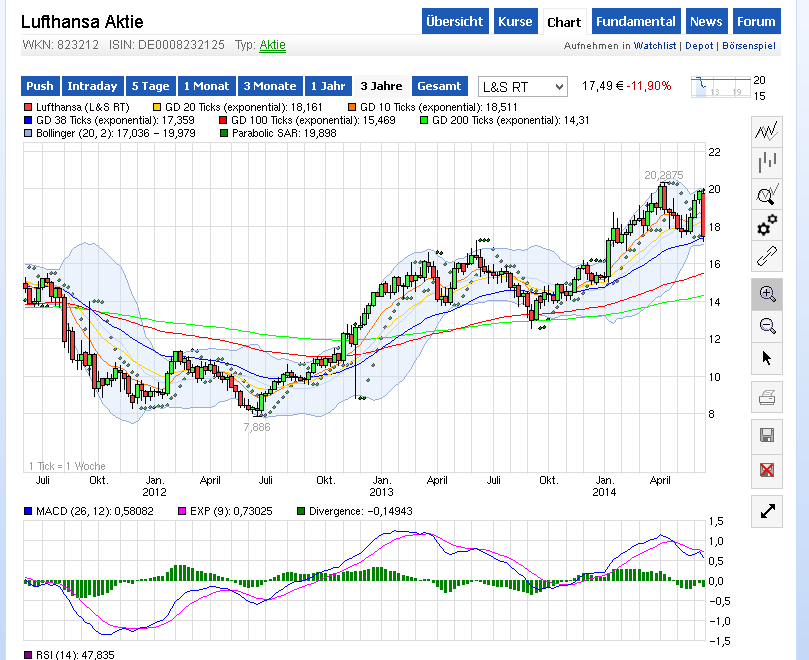Image resolution: width=809 pixels, height=660 pixels.
Task: Select the 1 Jahr time range
Action: pyautogui.click(x=327, y=87)
